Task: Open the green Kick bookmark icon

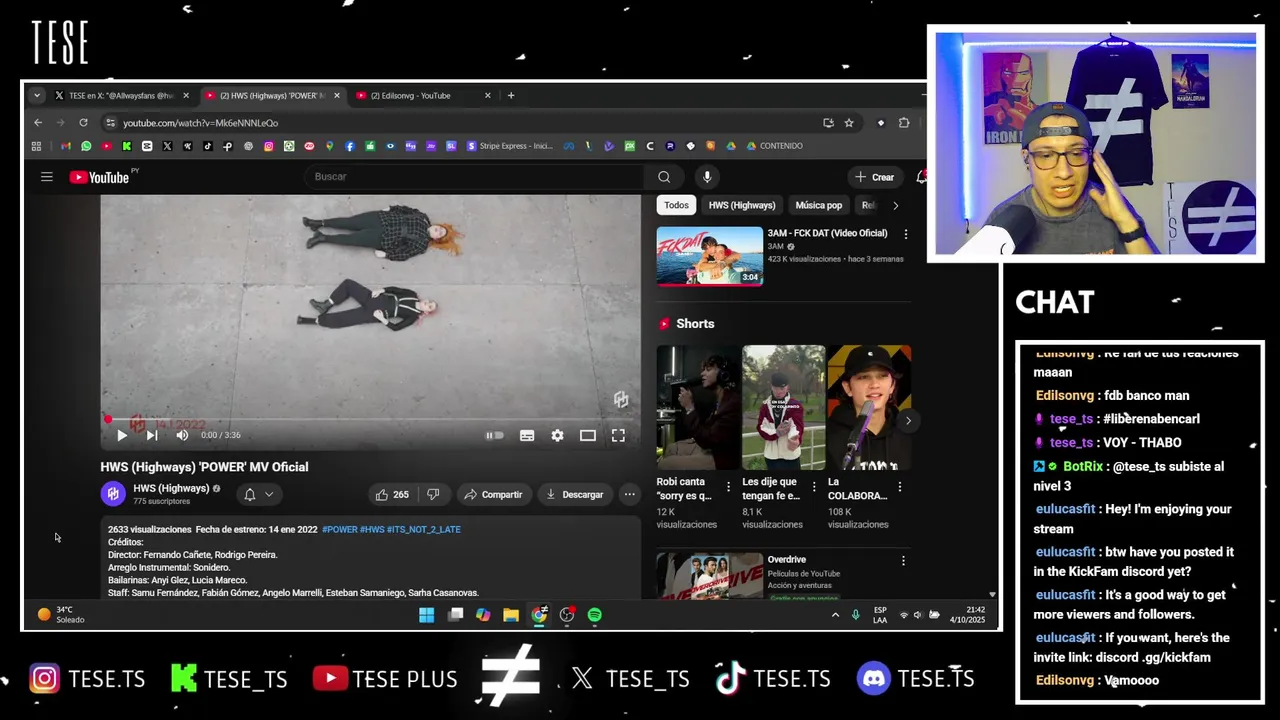Action: [x=127, y=146]
